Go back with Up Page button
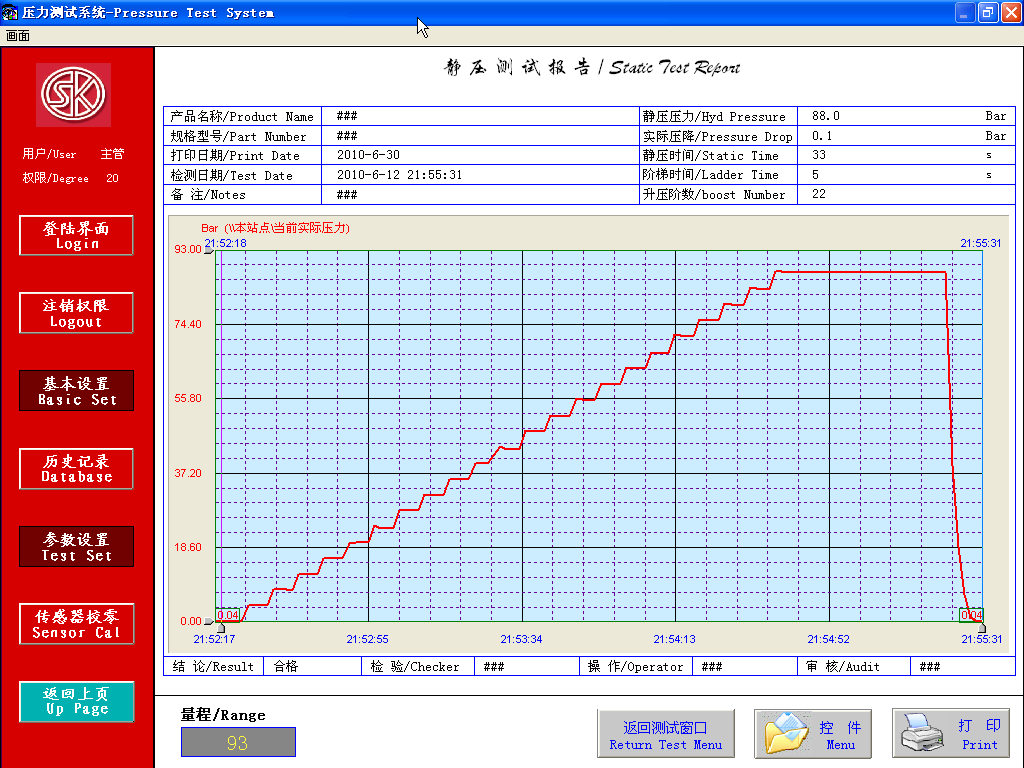 (x=76, y=701)
